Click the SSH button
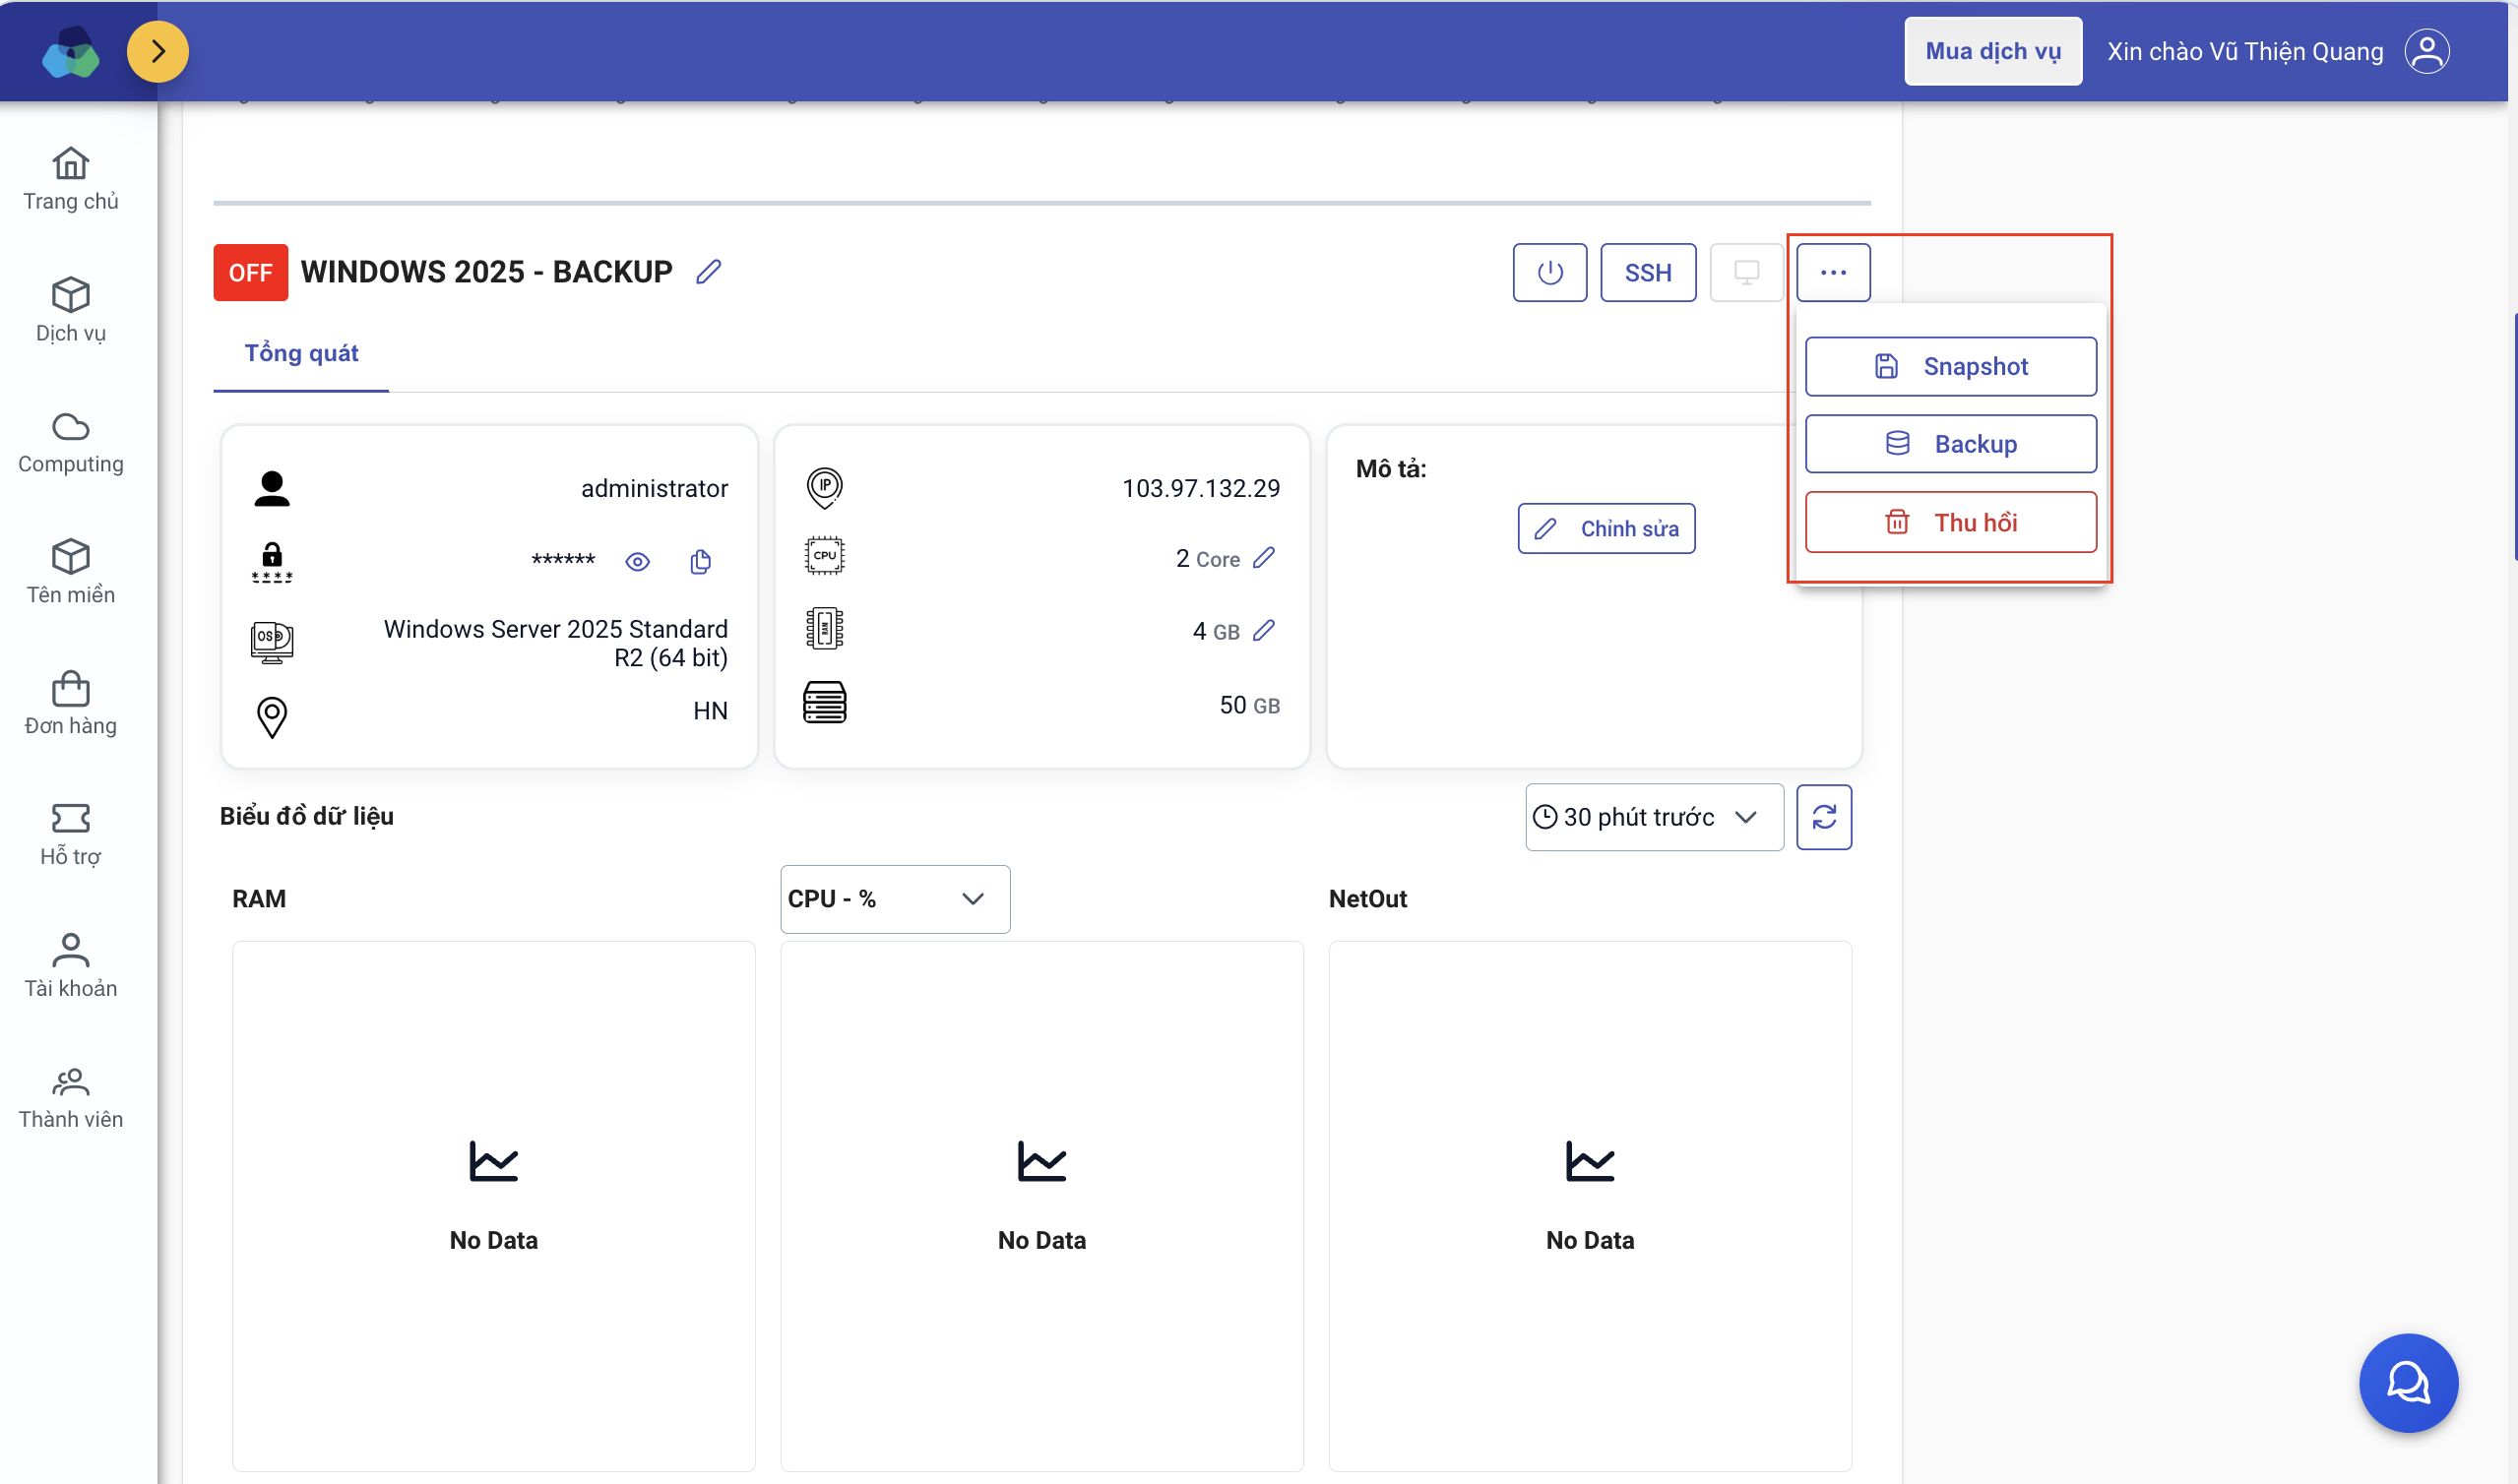Screen dimensions: 2518x1484 [1647, 272]
